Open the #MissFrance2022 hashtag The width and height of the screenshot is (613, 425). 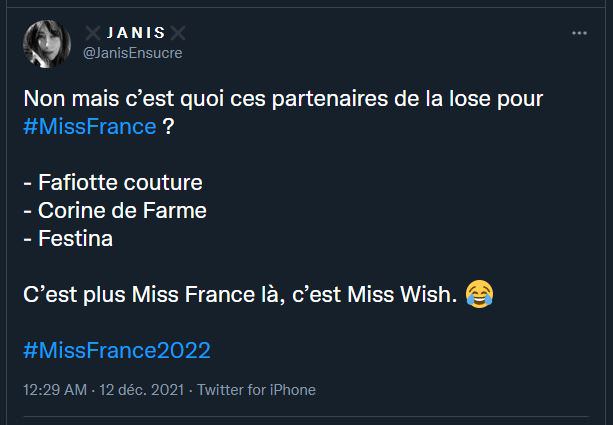(116, 351)
